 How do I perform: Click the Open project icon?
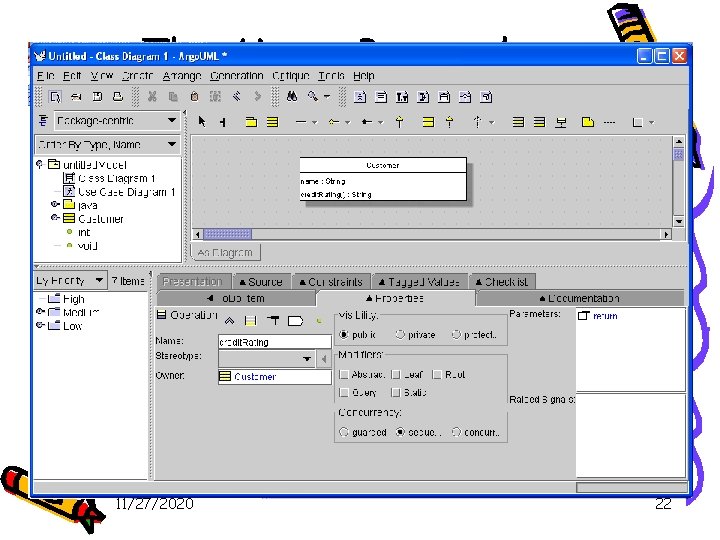point(76,96)
